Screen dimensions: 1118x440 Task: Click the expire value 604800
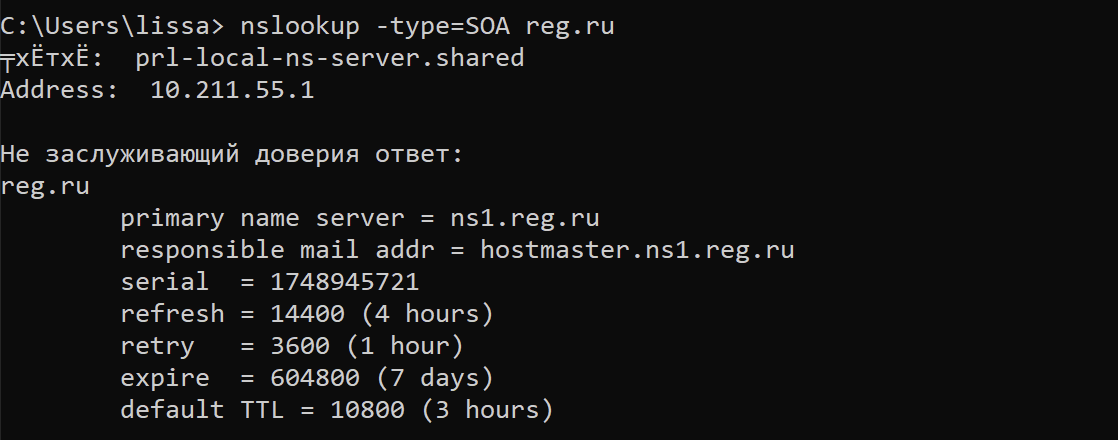(315, 378)
